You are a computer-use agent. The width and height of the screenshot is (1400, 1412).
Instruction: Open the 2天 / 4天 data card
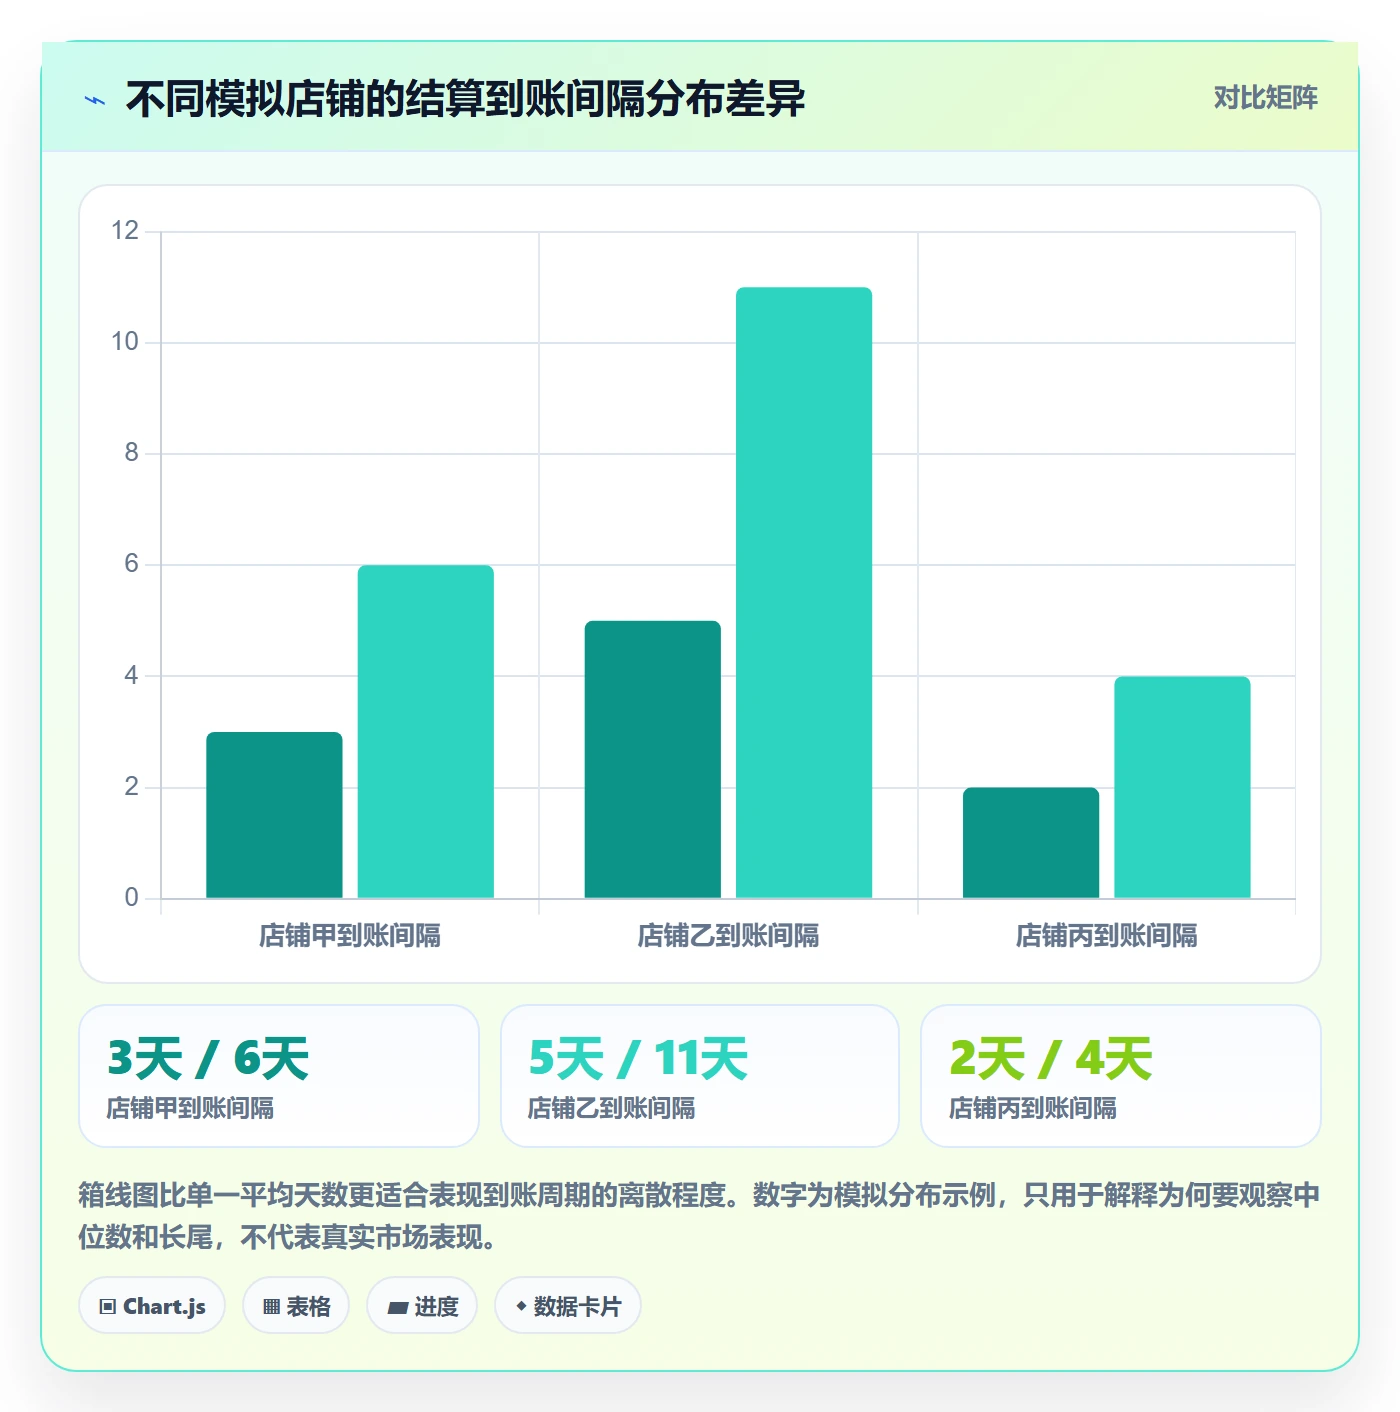click(x=1121, y=1076)
